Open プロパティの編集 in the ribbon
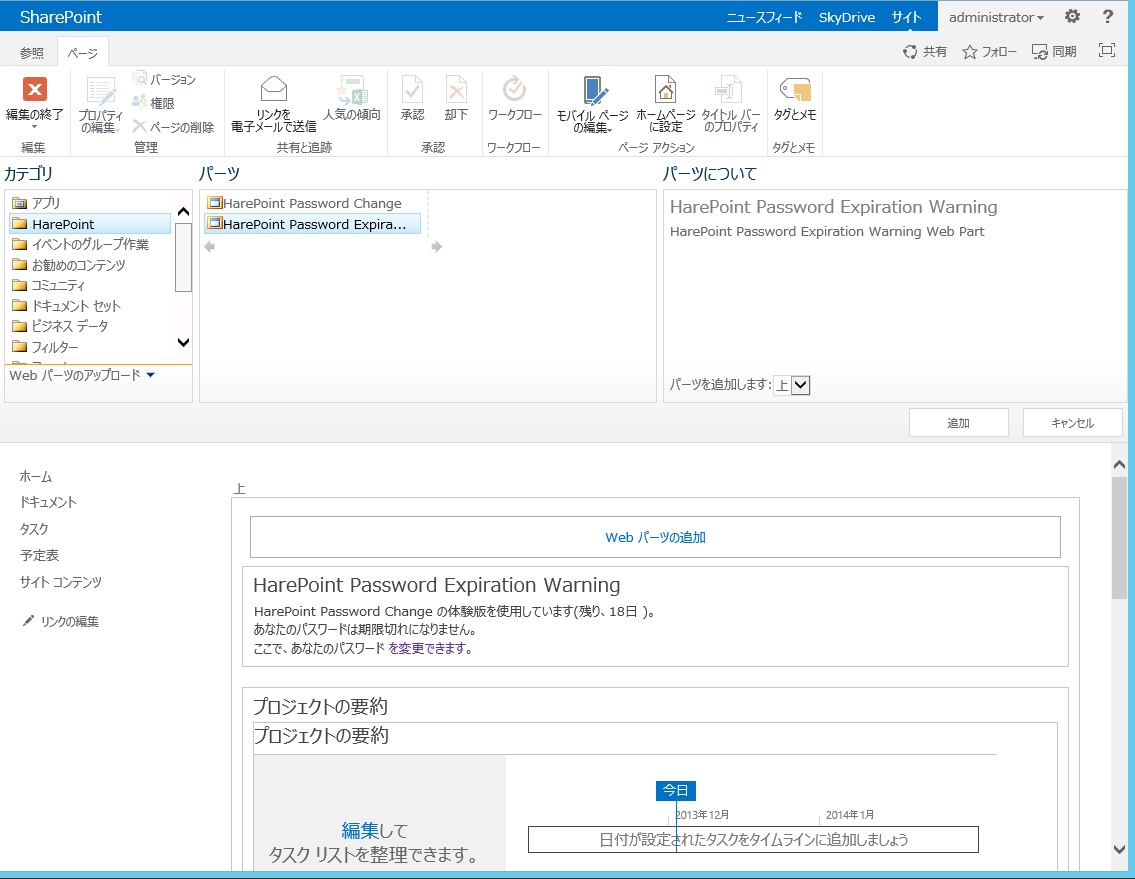 tap(101, 105)
